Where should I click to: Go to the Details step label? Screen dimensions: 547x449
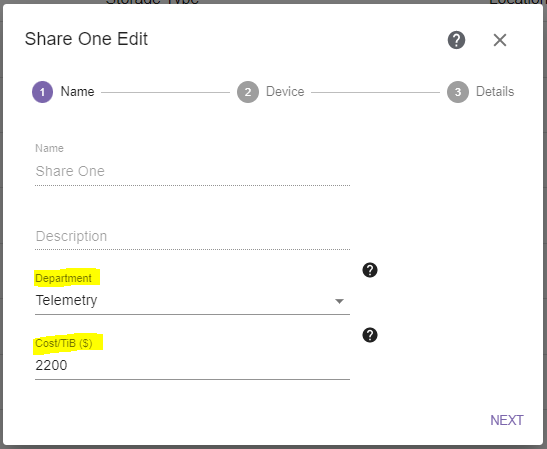point(495,91)
